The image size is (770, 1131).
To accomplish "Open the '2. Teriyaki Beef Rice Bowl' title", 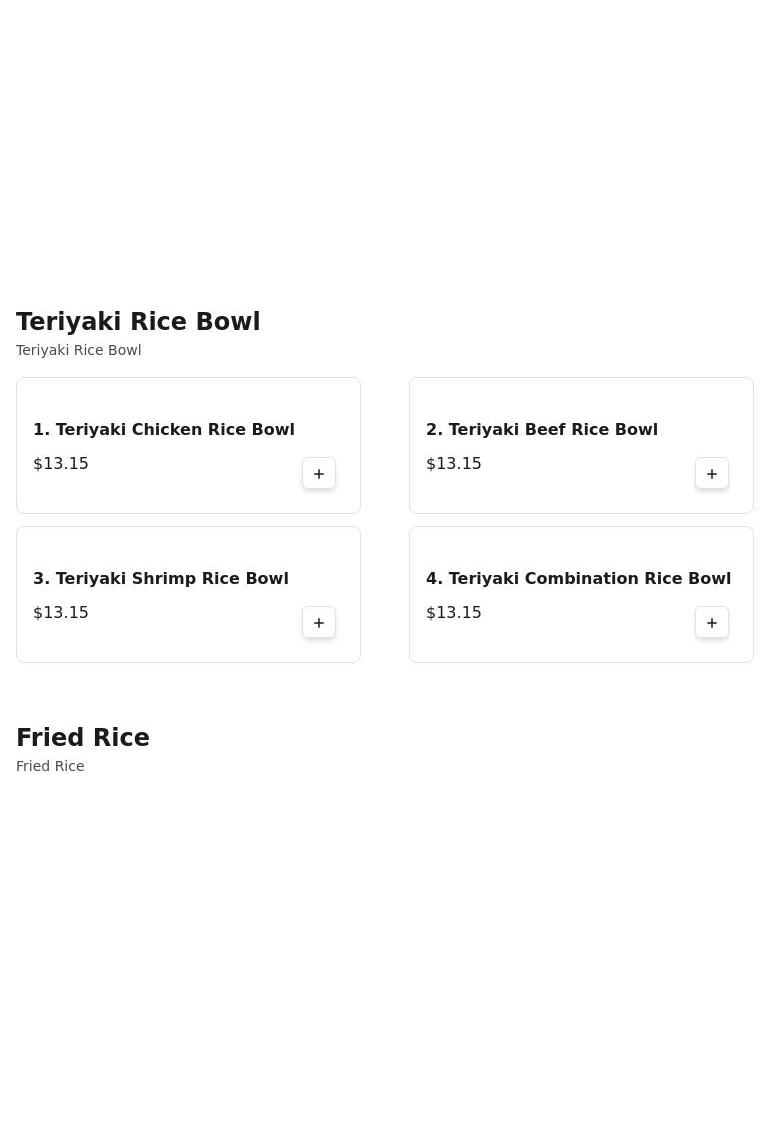I will (x=541, y=429).
